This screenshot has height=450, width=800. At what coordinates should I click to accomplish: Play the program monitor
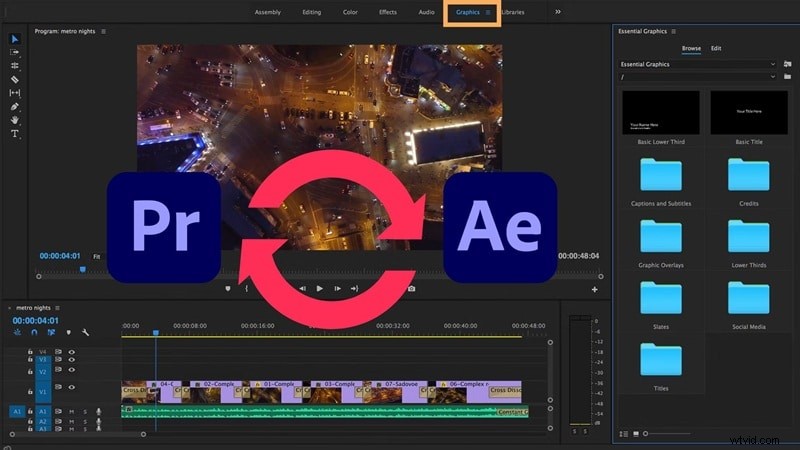pos(319,289)
